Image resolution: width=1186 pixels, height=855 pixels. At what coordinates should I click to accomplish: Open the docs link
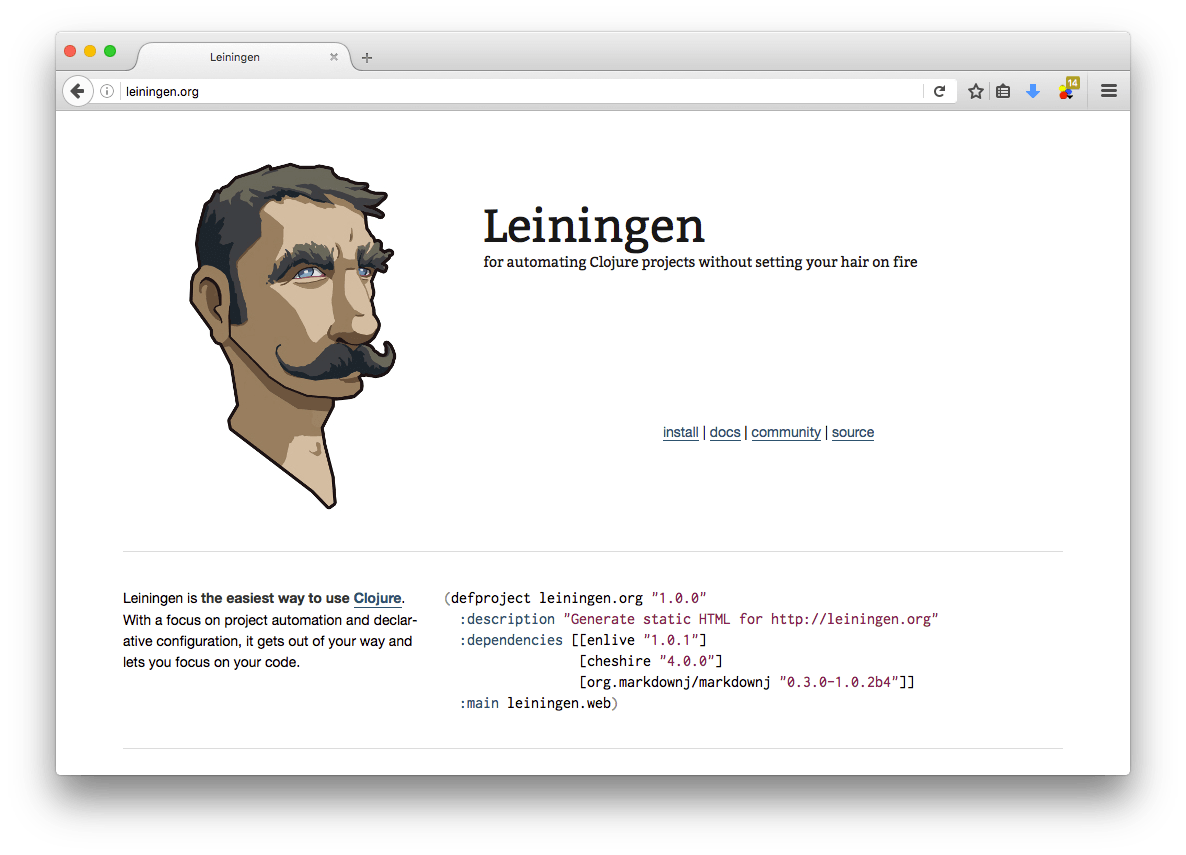tap(725, 432)
